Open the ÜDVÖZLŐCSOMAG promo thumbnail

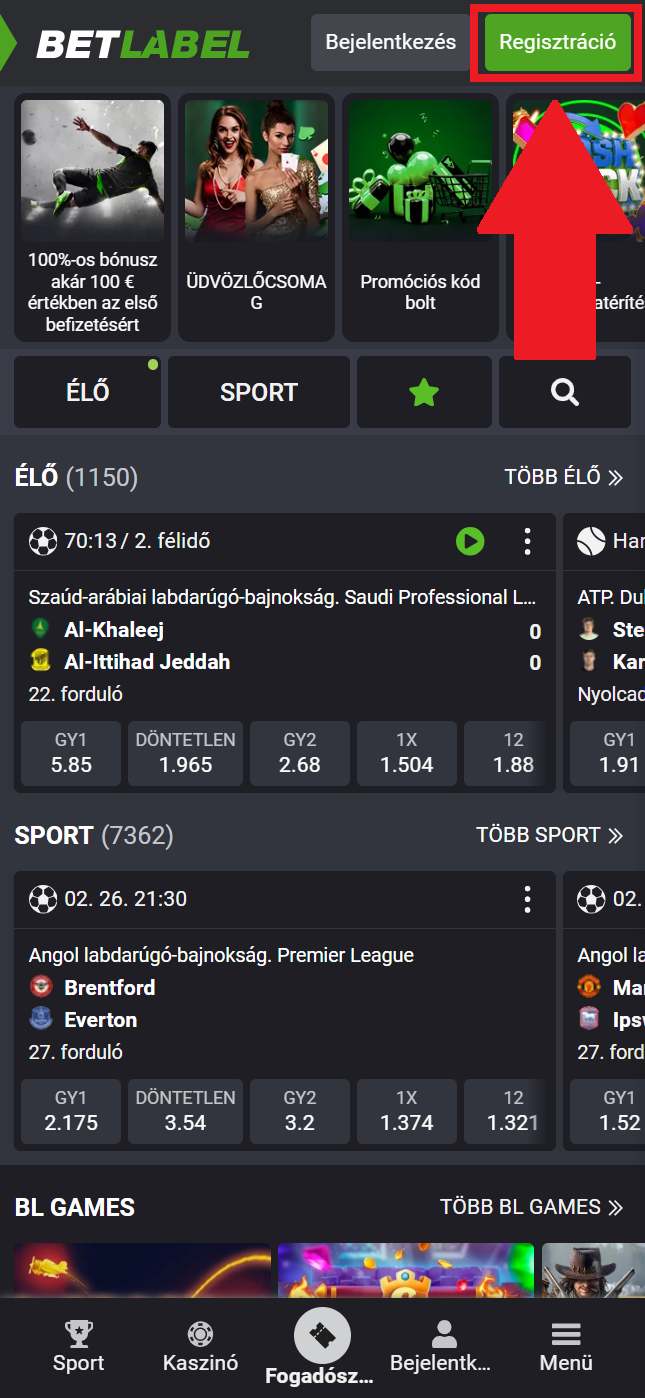point(256,220)
